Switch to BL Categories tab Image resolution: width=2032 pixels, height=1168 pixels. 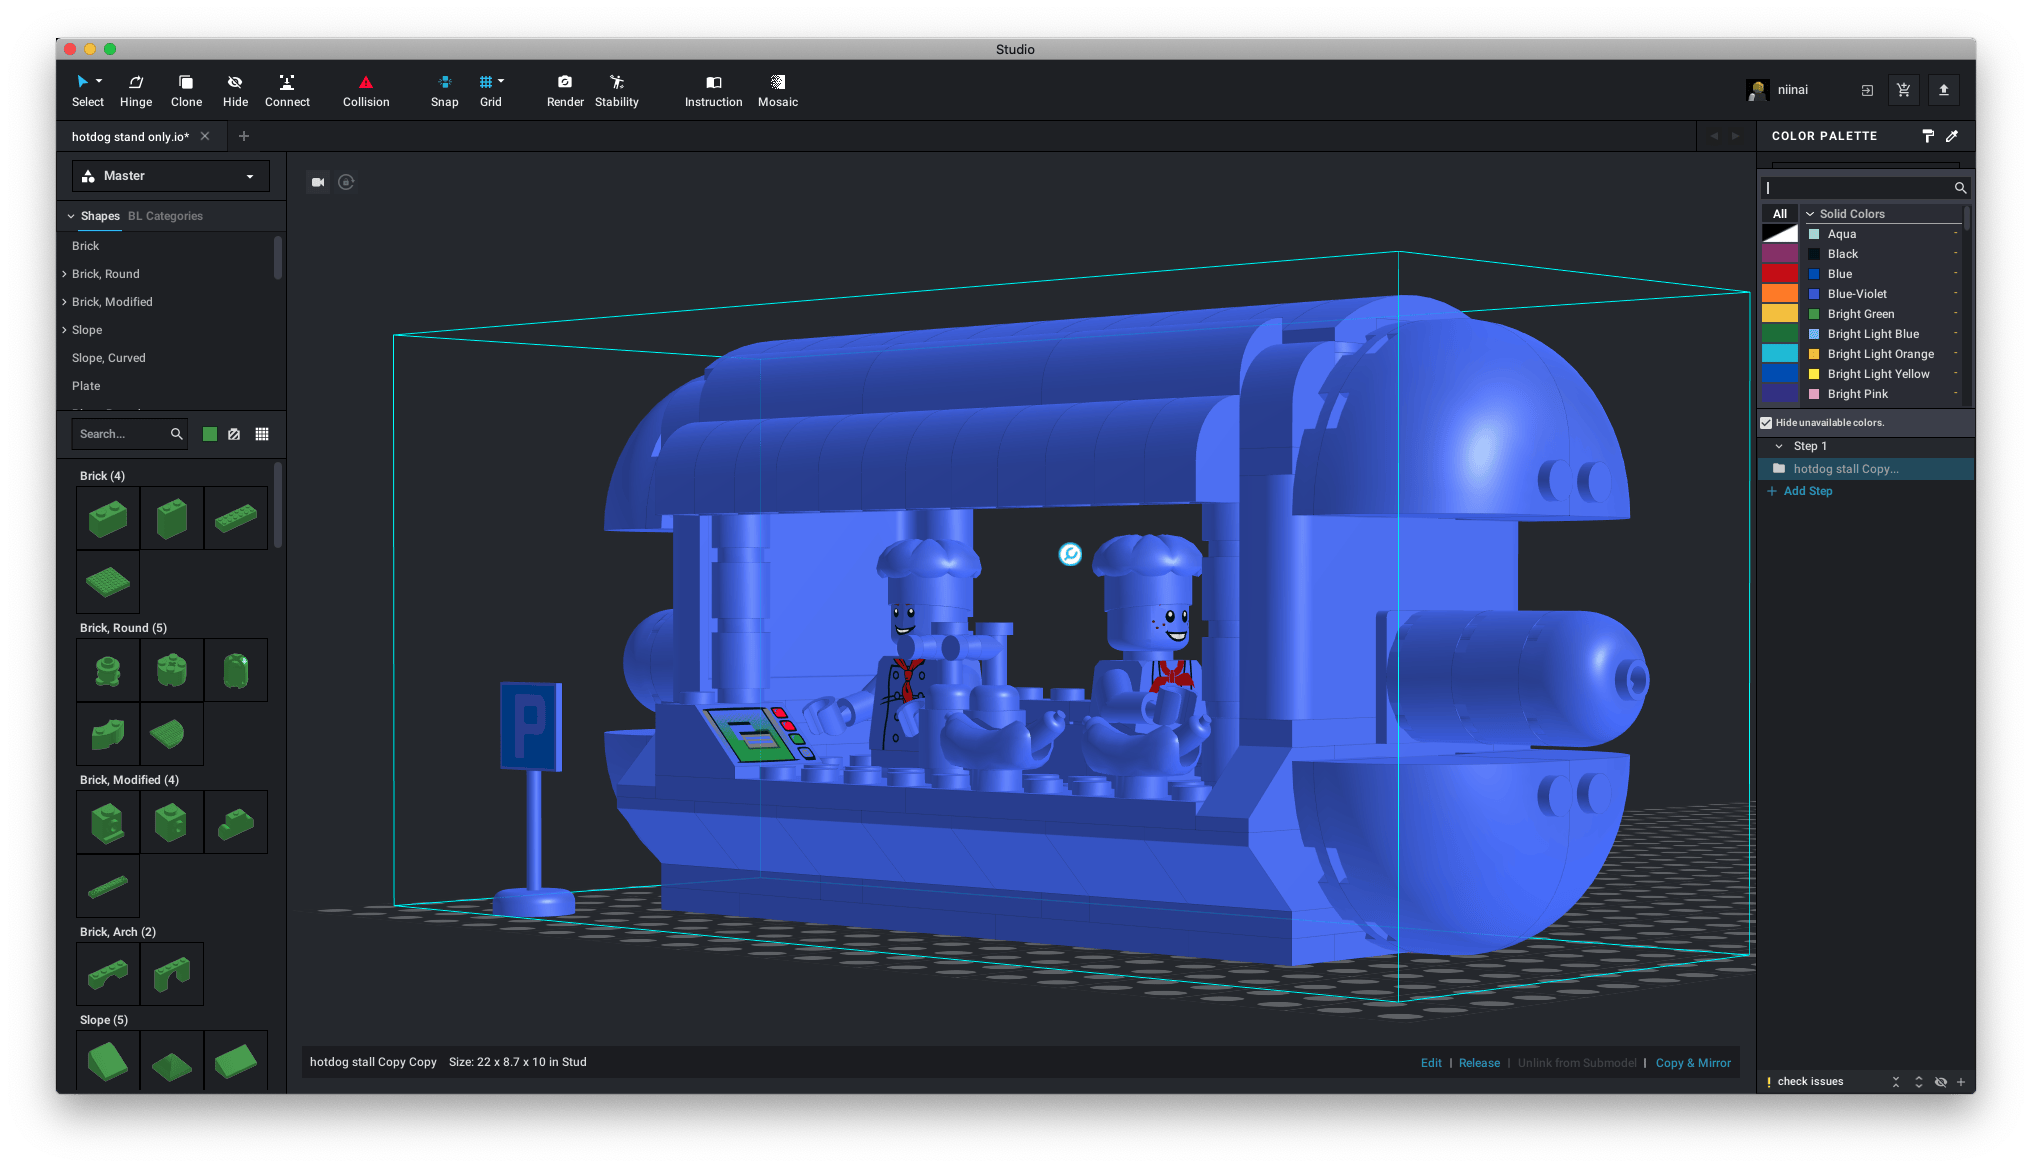click(165, 216)
